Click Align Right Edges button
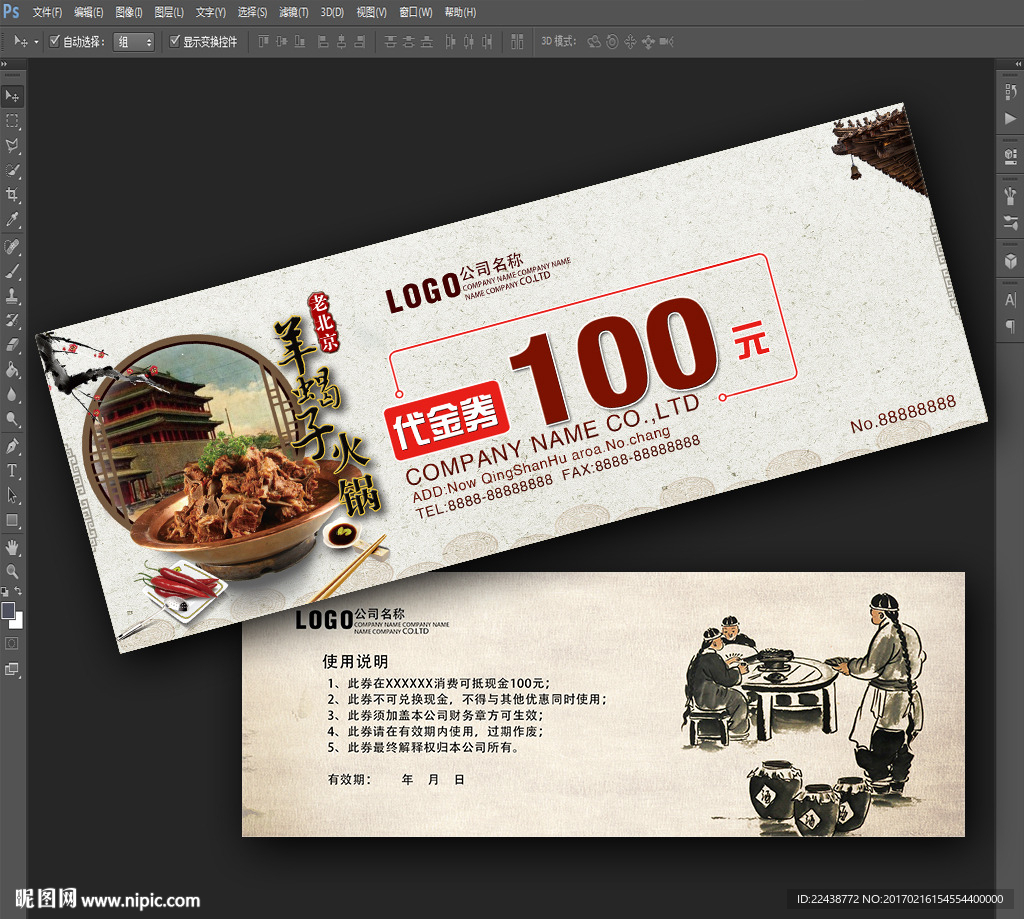The height and width of the screenshot is (919, 1024). pyautogui.click(x=359, y=42)
